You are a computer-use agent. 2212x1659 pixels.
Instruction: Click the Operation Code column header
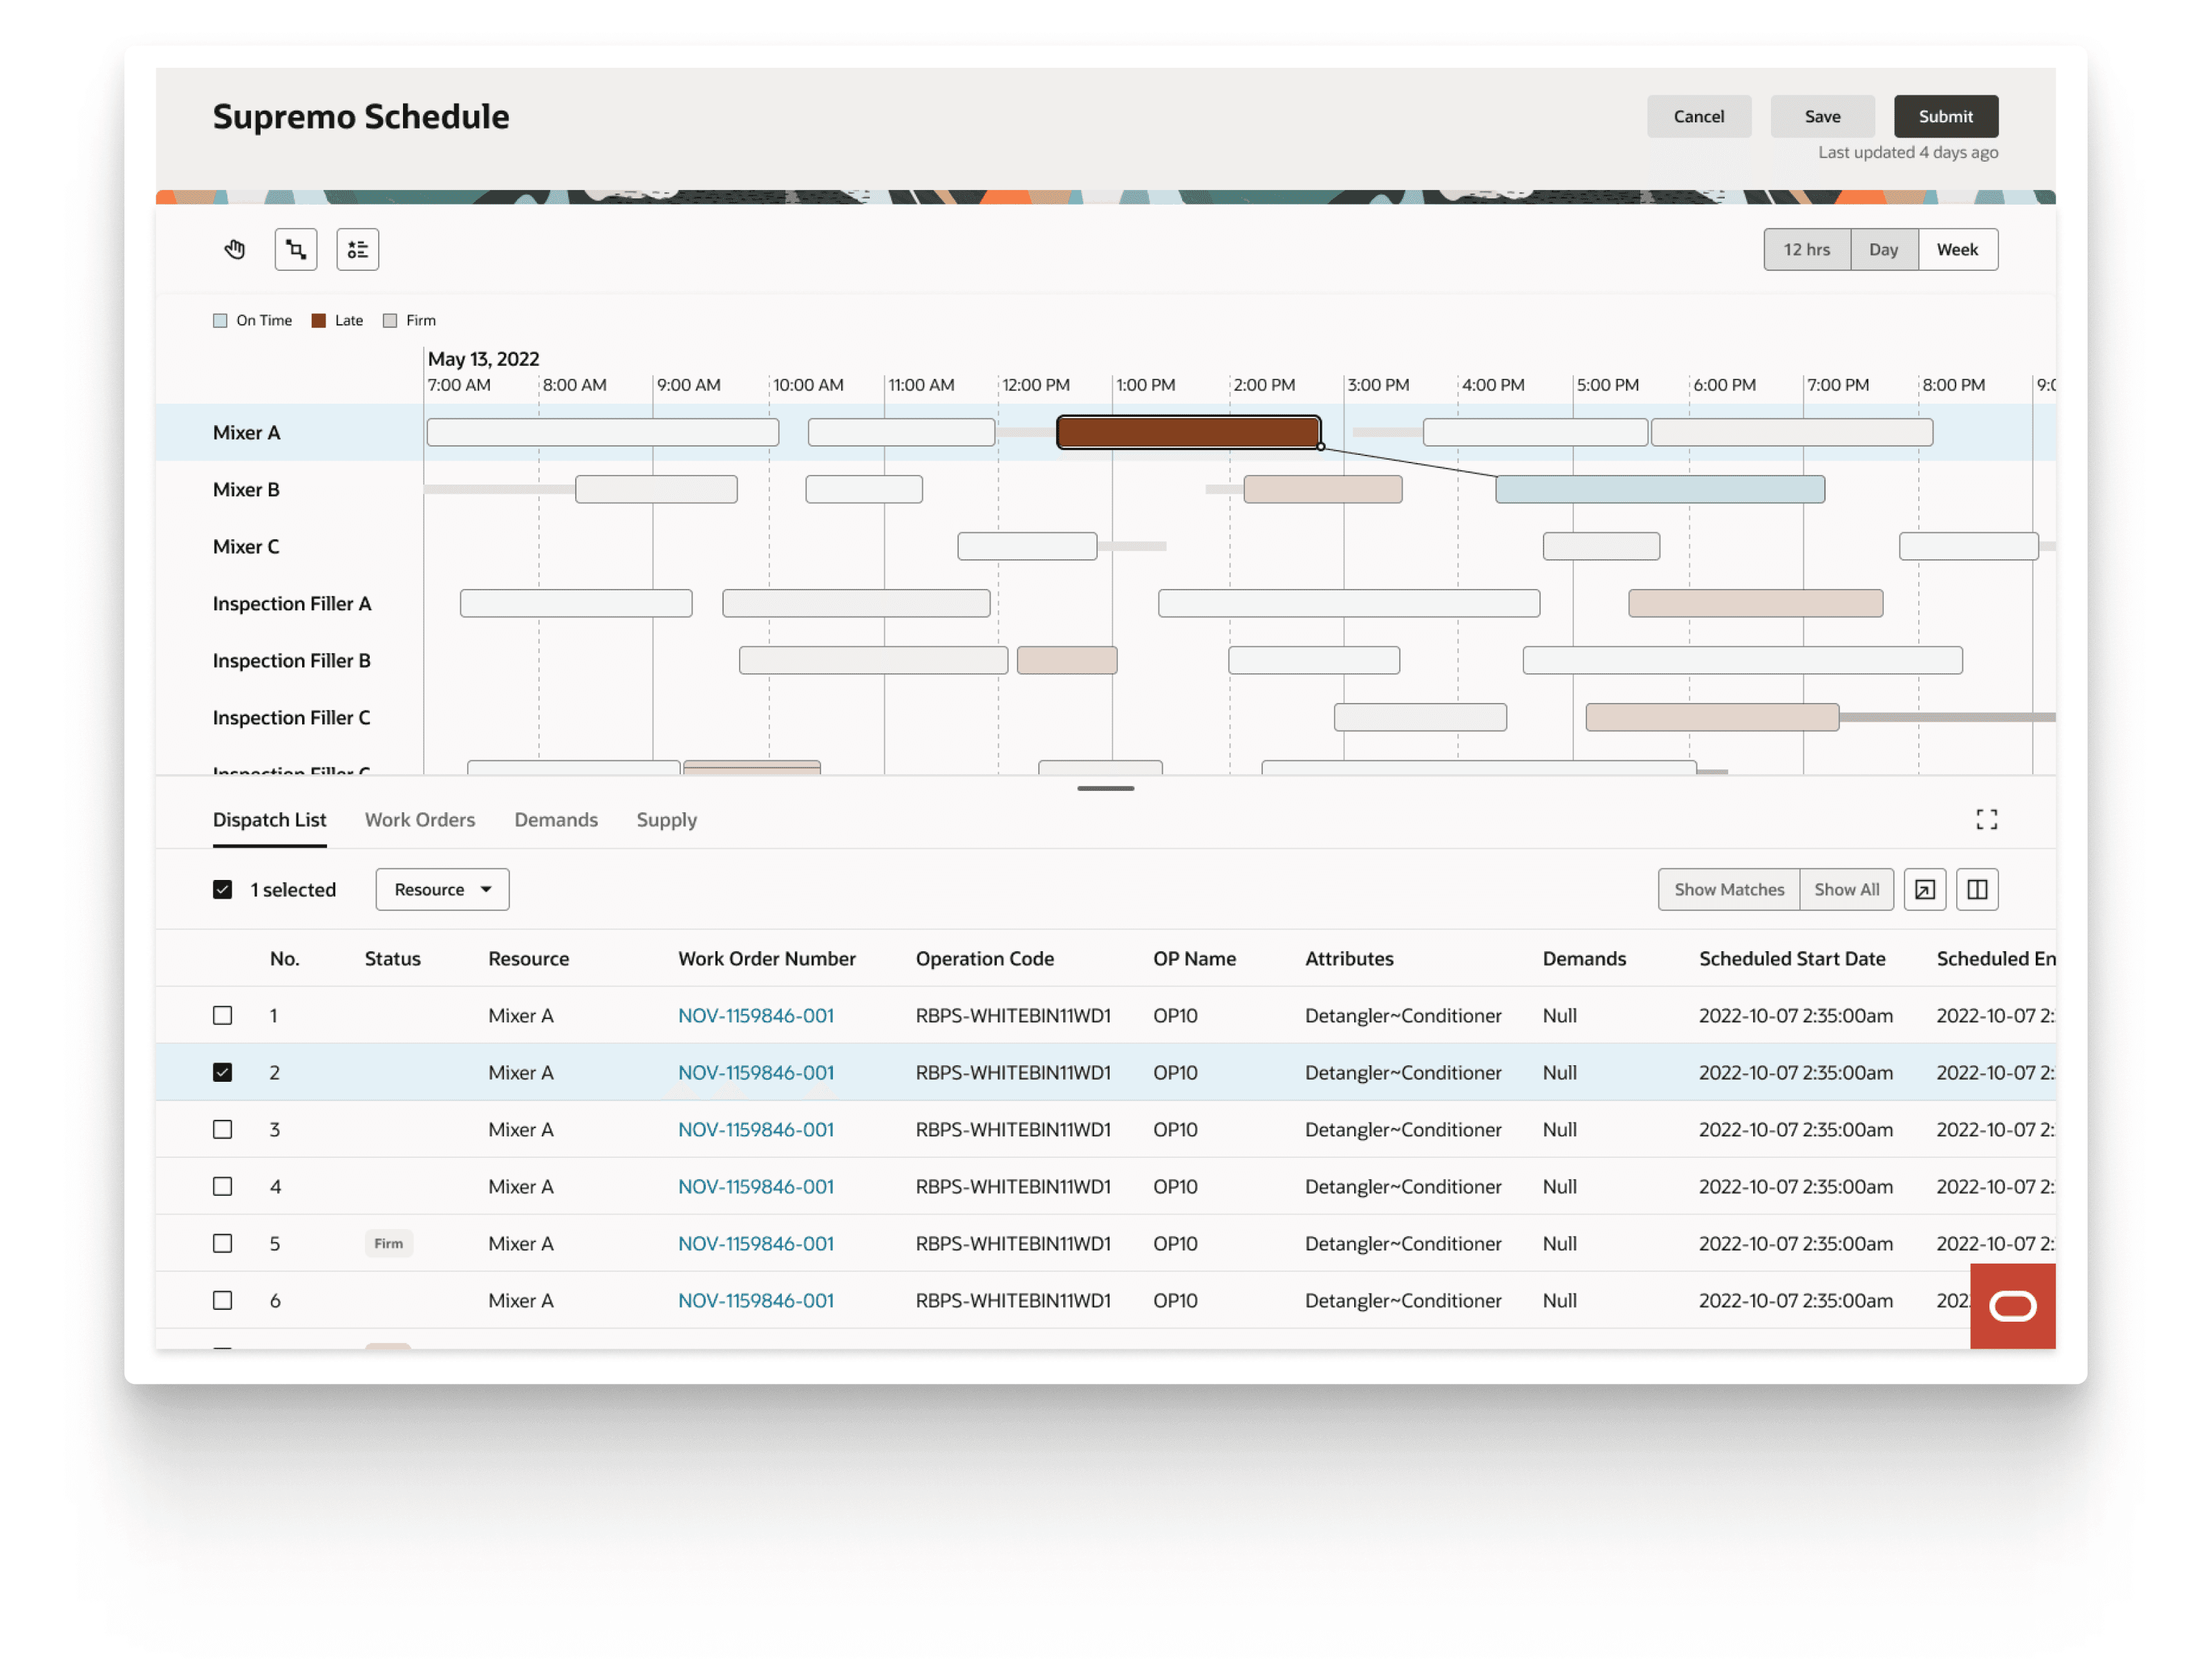click(x=985, y=959)
